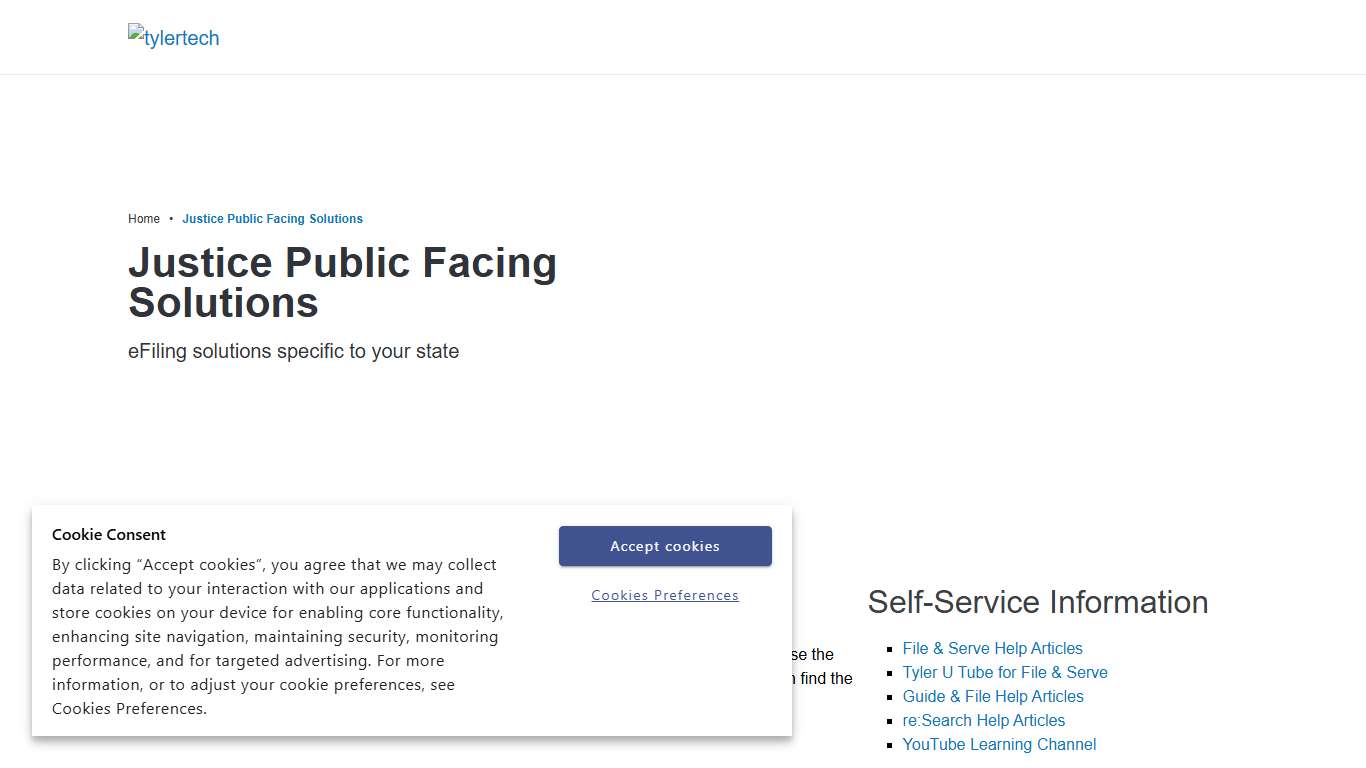Click the eFiling solutions subtitle text
Screen dimensions: 1366x768
293,351
